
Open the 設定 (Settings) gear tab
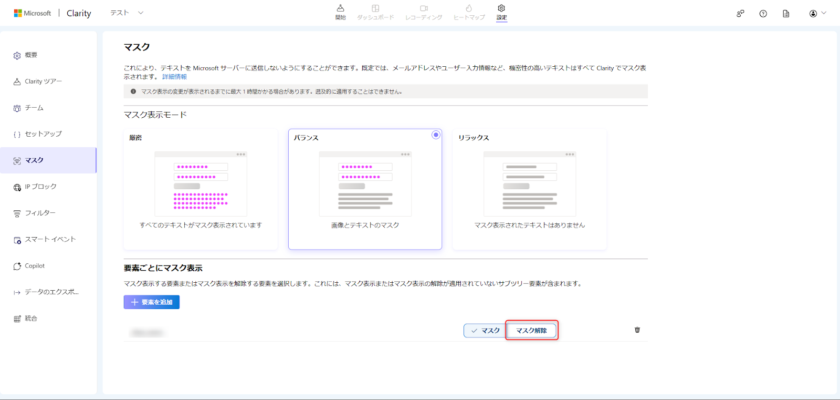pyautogui.click(x=501, y=12)
